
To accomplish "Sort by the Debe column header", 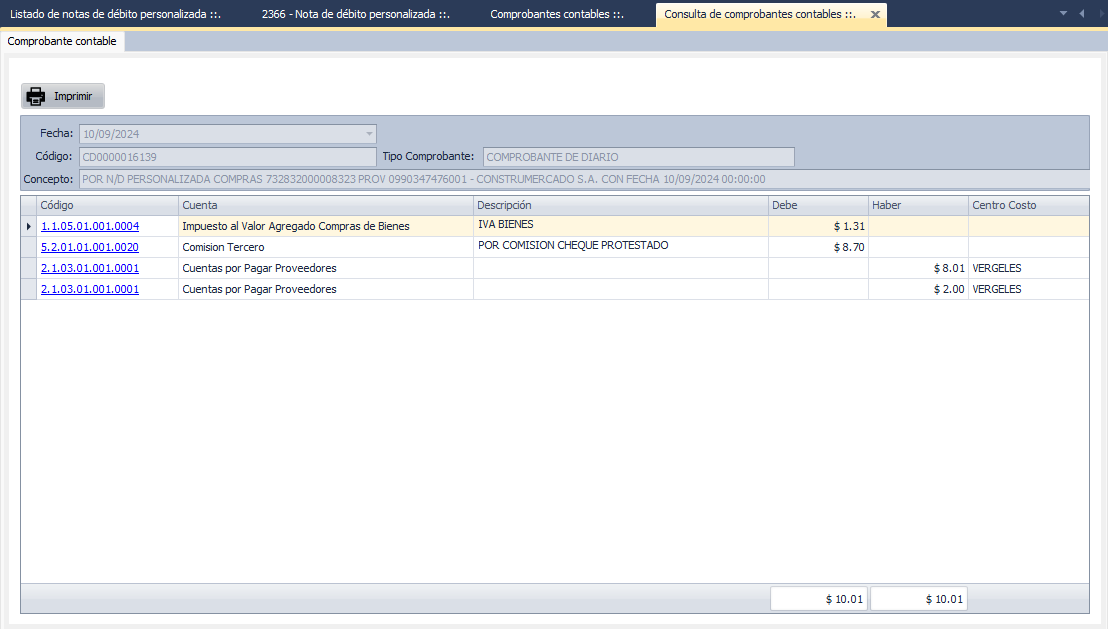I will (817, 205).
